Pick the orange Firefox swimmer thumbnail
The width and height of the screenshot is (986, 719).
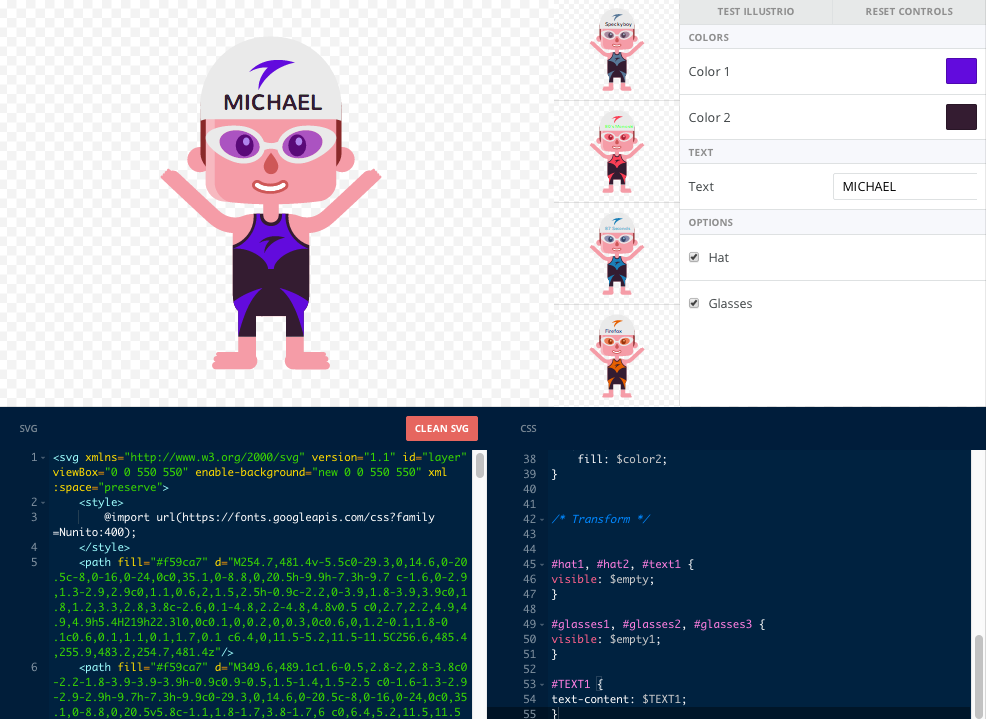(x=617, y=355)
